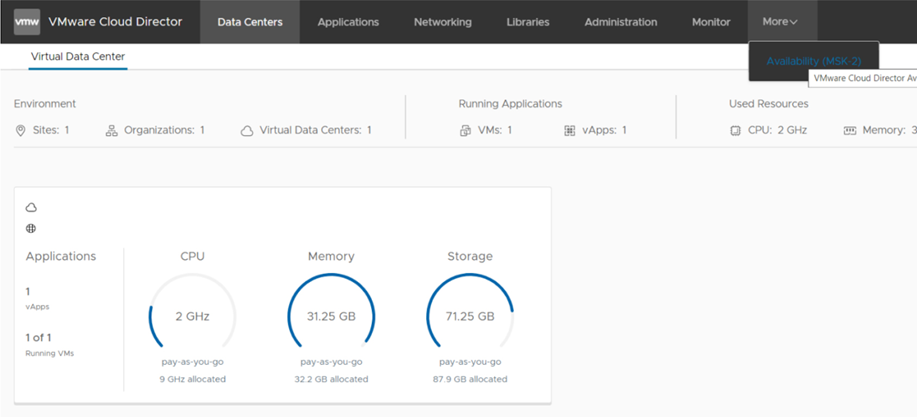Open the Data Centers tab

pyautogui.click(x=250, y=22)
